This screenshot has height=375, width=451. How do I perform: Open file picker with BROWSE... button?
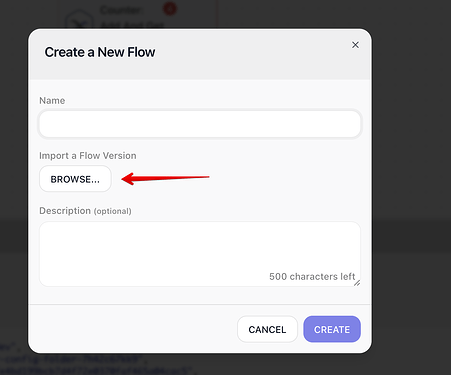pos(75,179)
